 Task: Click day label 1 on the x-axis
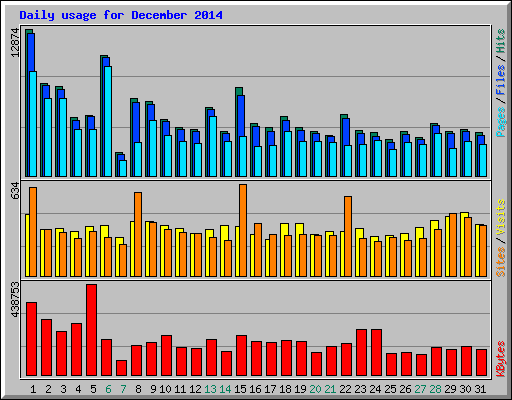pos(33,389)
